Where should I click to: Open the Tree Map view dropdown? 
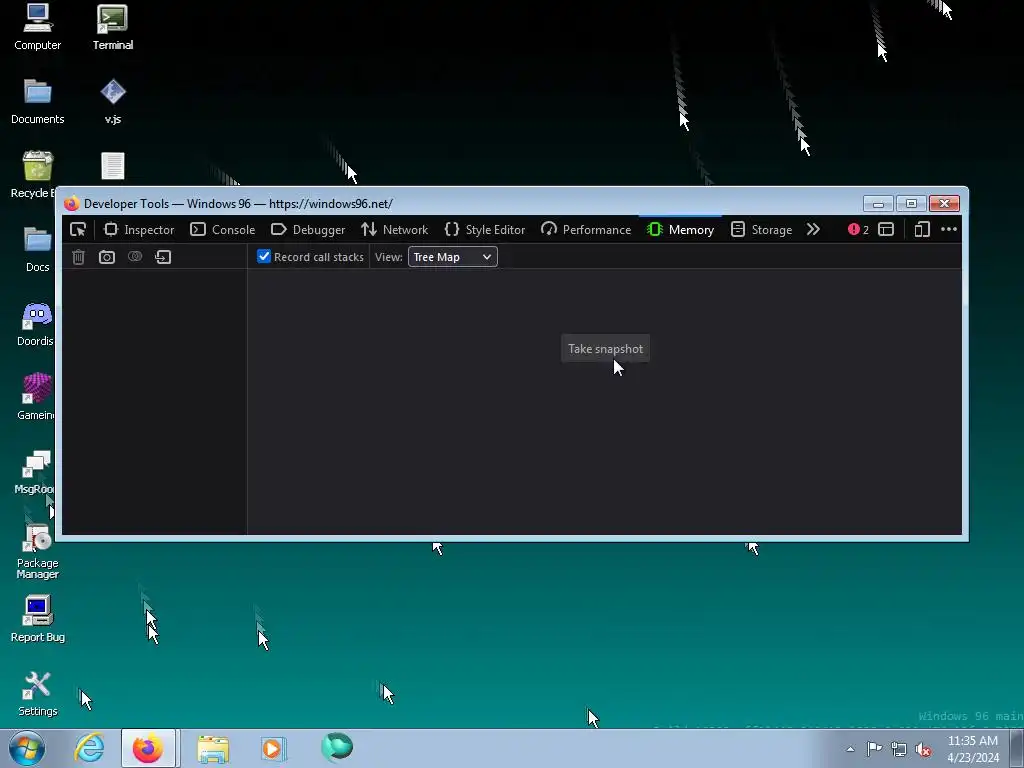tap(453, 257)
